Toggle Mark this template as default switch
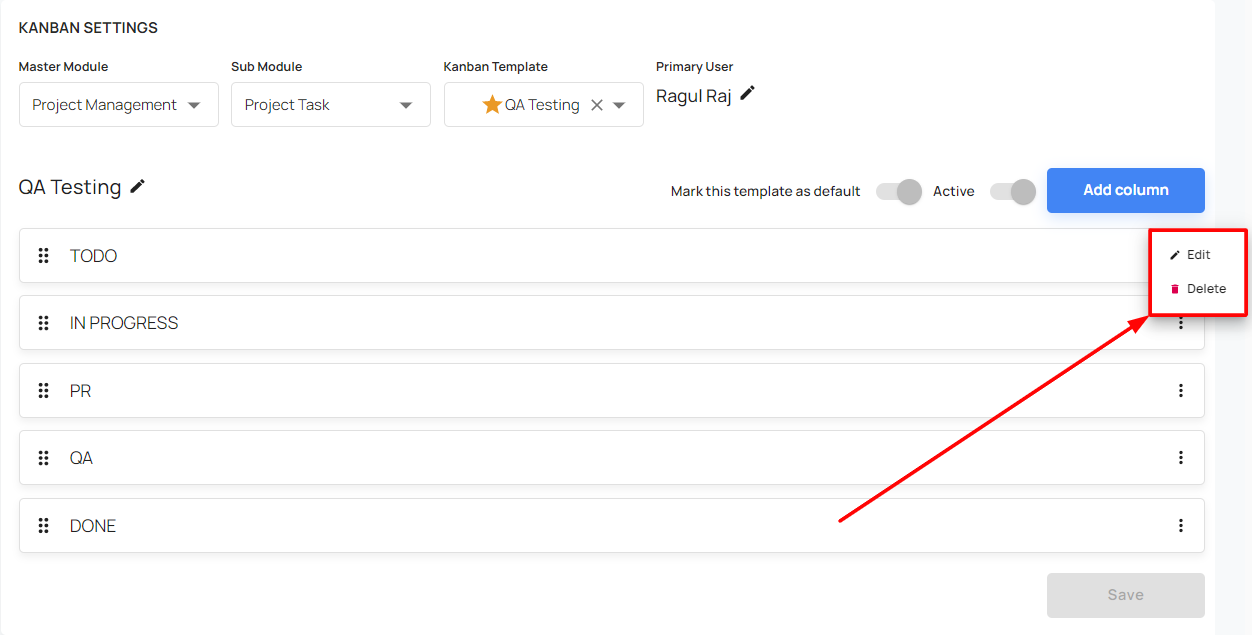This screenshot has width=1252, height=635. [898, 191]
